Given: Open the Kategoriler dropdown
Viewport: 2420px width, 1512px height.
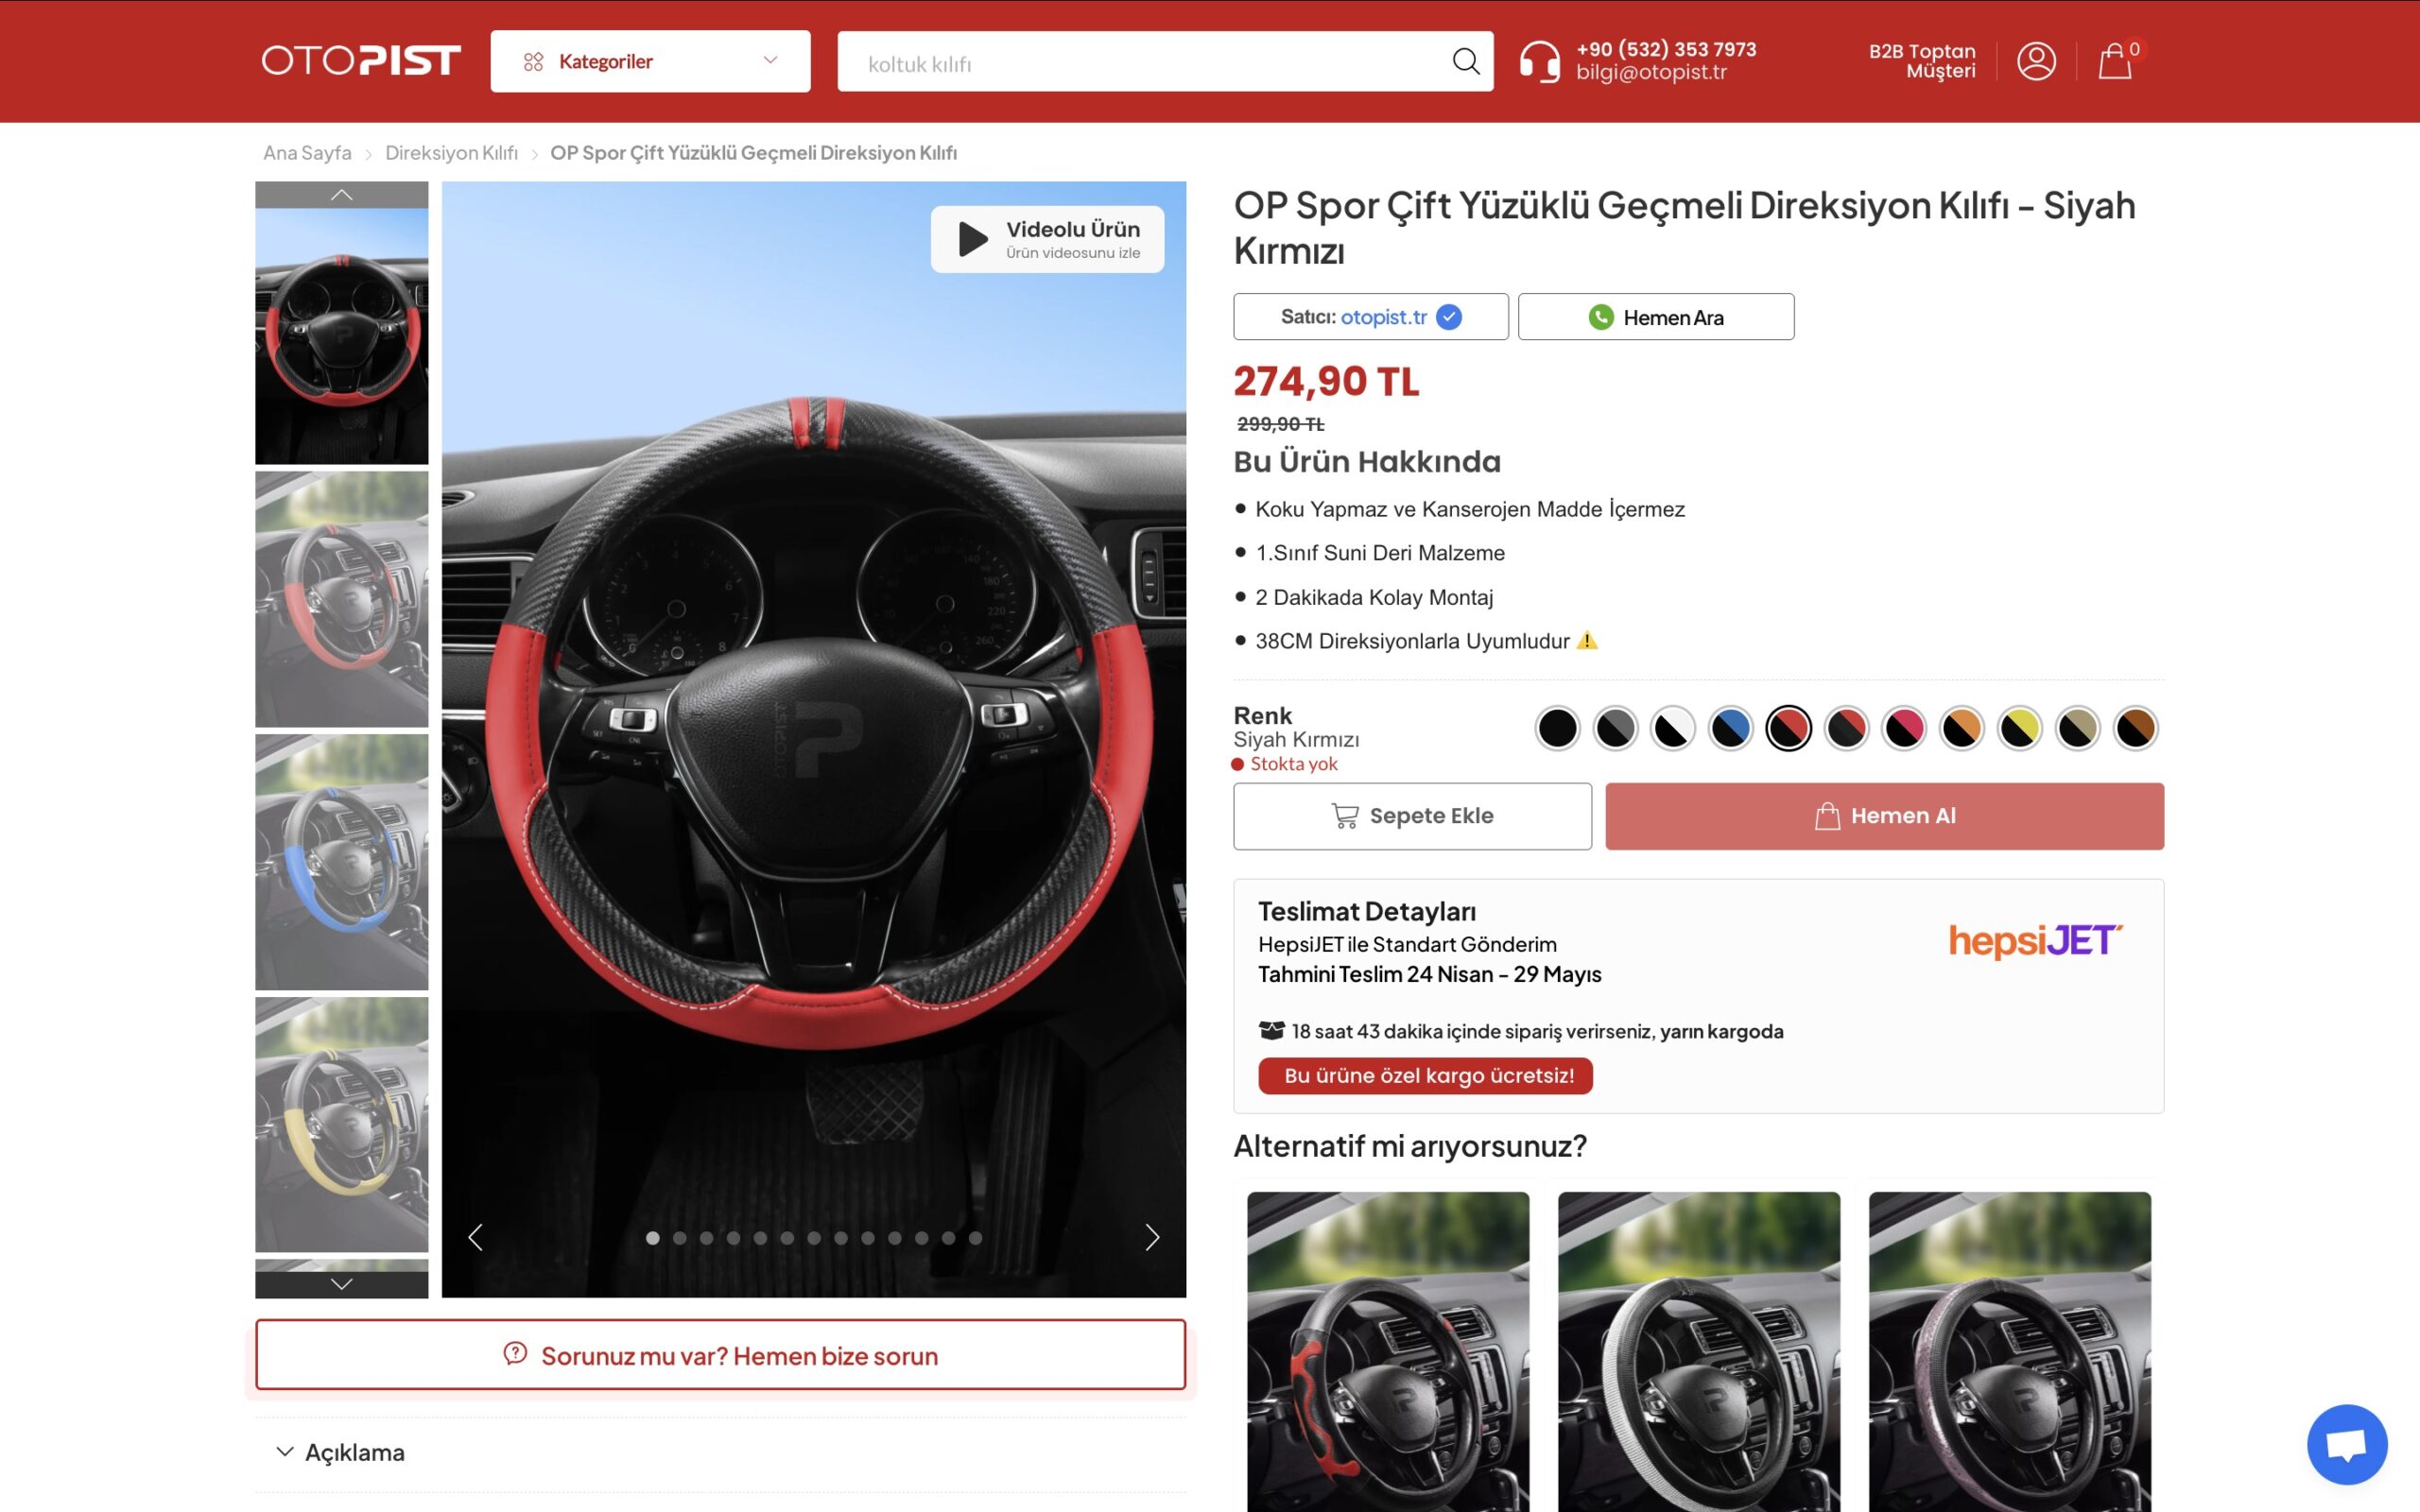Looking at the screenshot, I should [x=650, y=62].
